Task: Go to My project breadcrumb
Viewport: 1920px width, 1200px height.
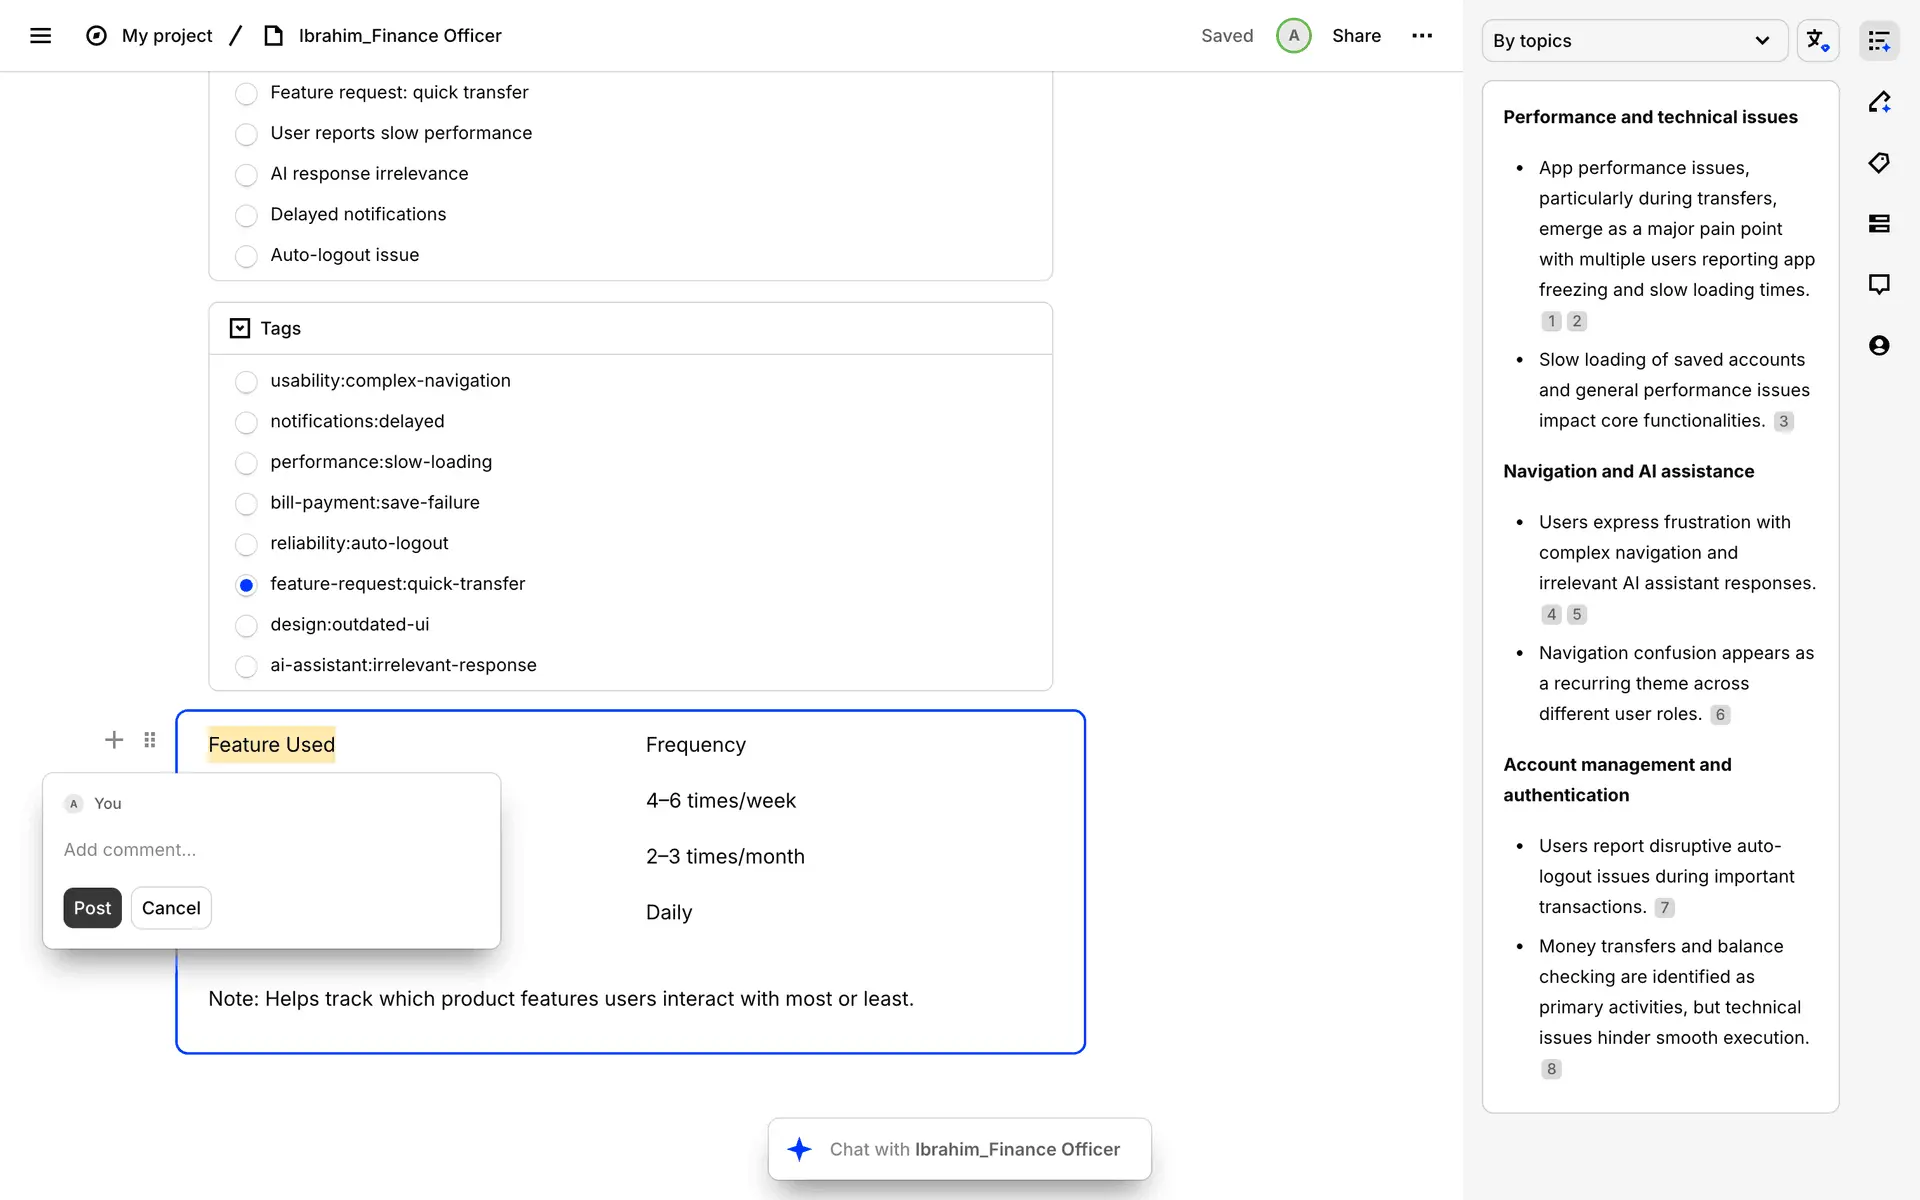Action: click(x=166, y=36)
